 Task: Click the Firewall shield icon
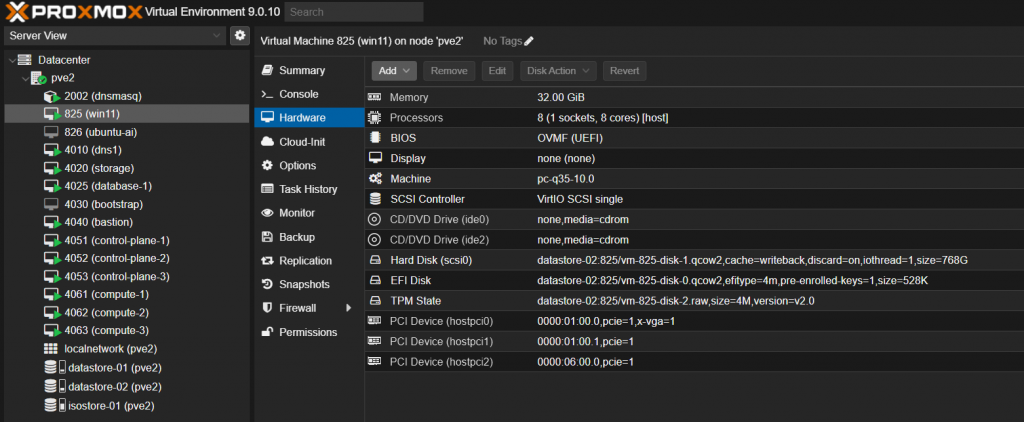click(x=267, y=308)
